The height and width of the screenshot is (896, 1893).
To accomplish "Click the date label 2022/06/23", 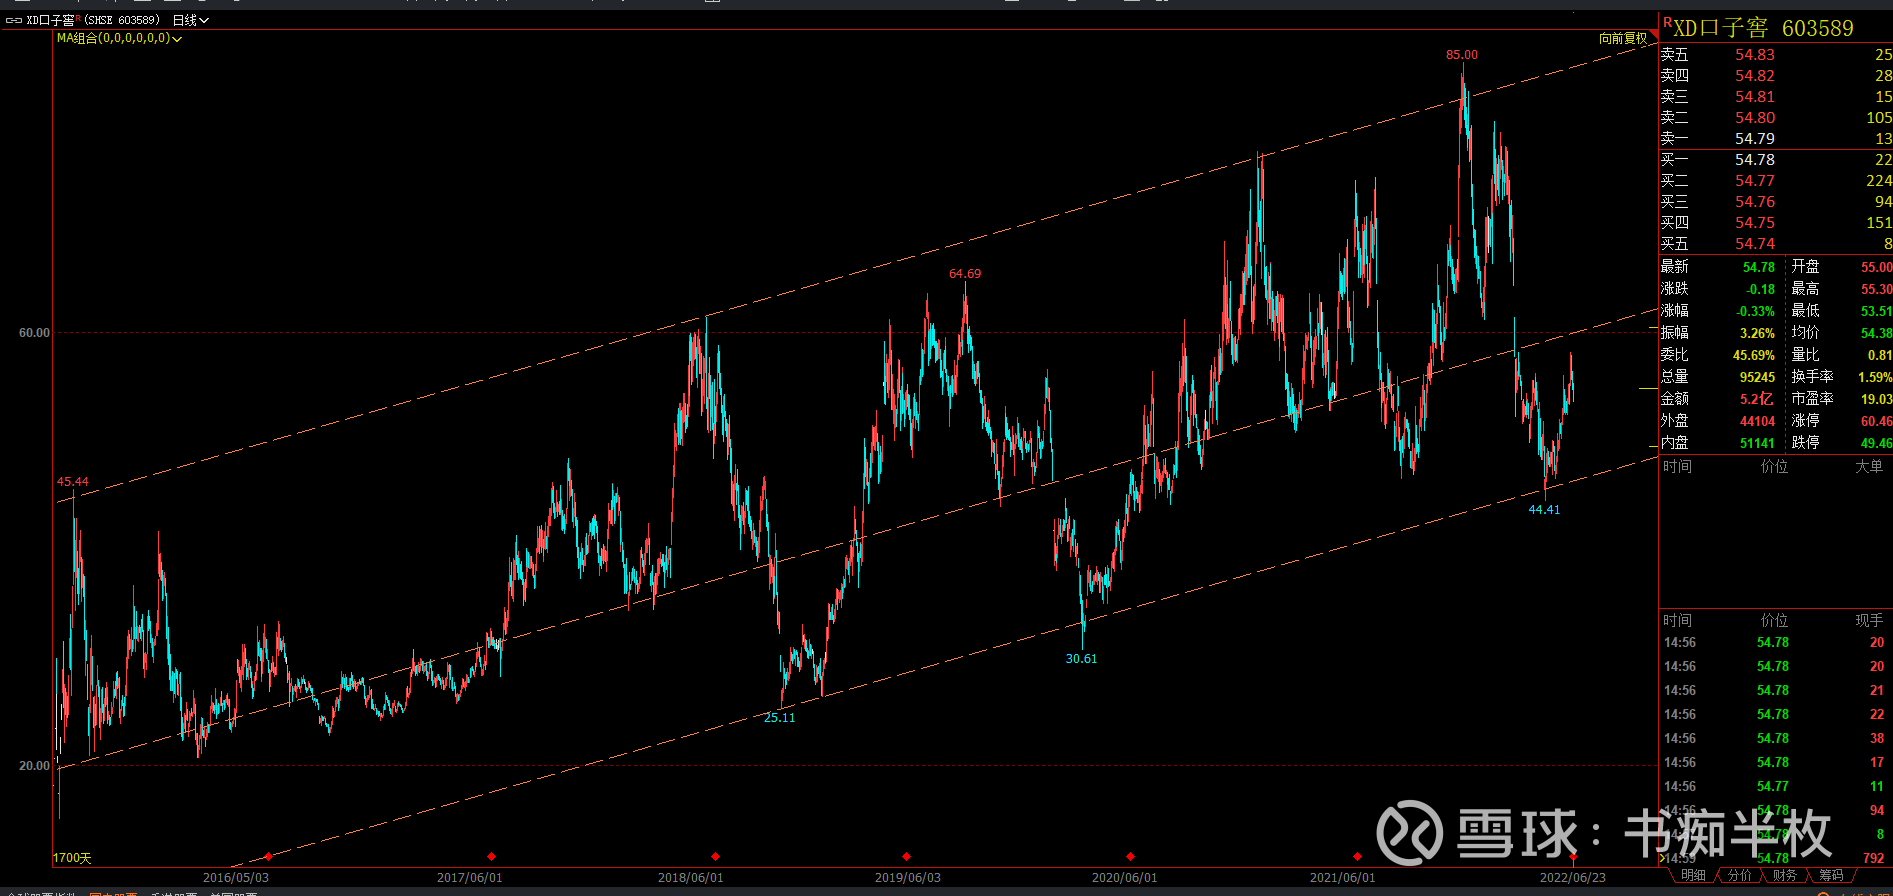I will click(x=1572, y=878).
